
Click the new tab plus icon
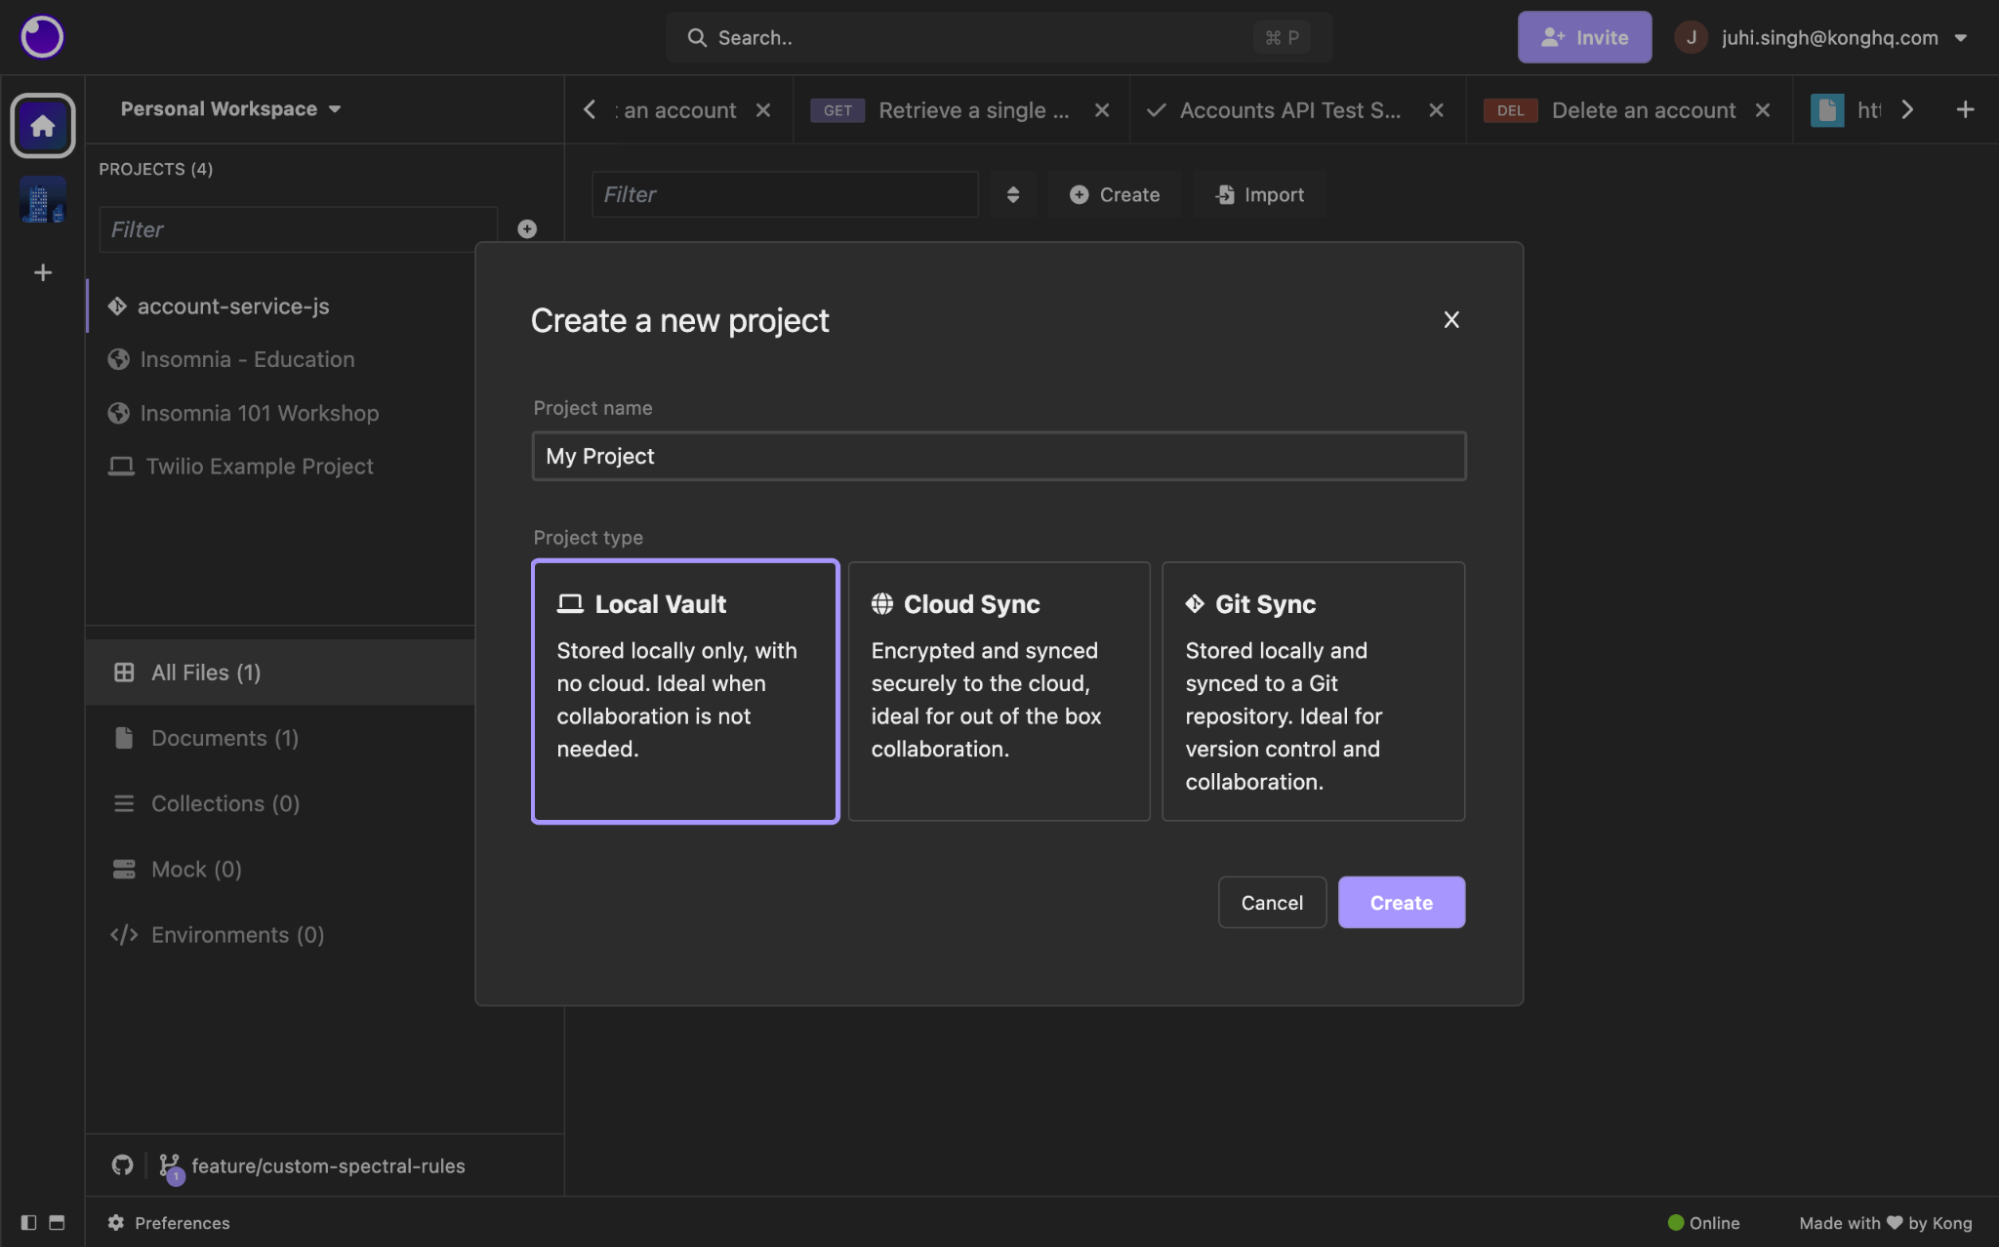pyautogui.click(x=1965, y=110)
